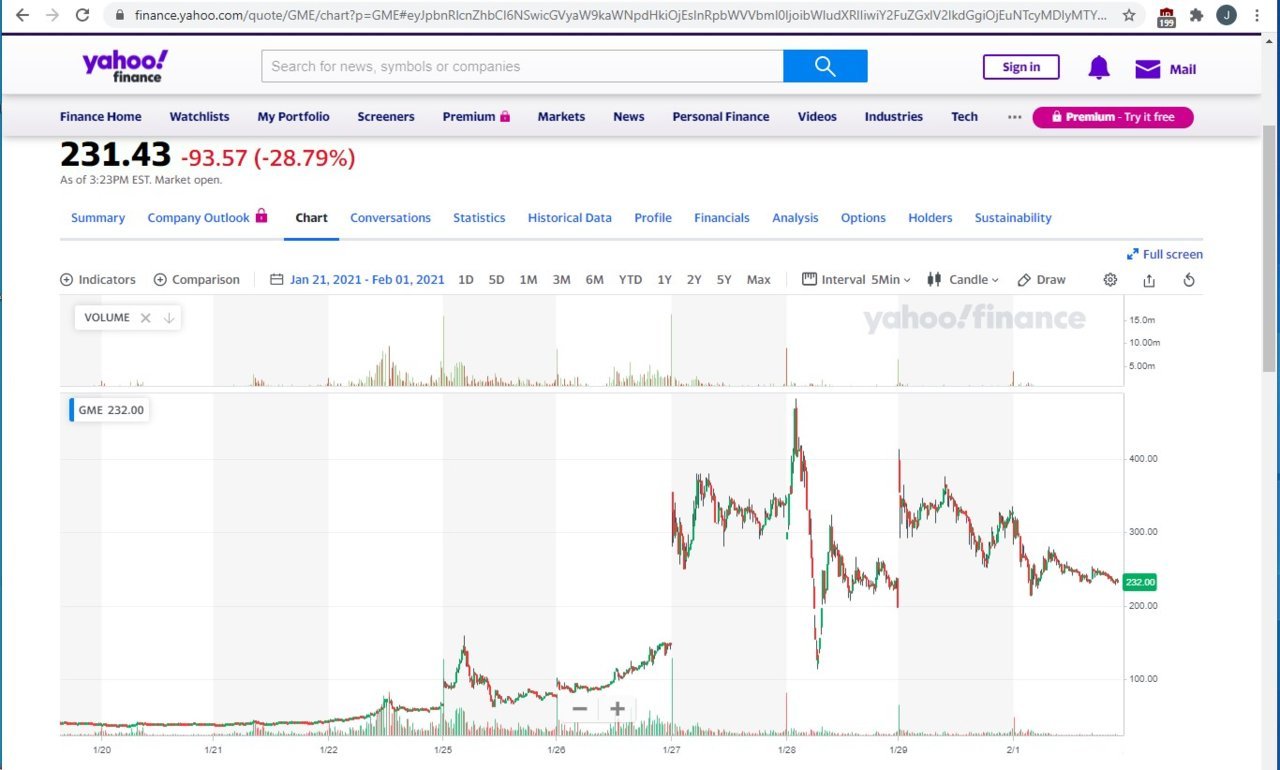Add Indicators to the chart
This screenshot has height=770, width=1280.
(x=98, y=280)
